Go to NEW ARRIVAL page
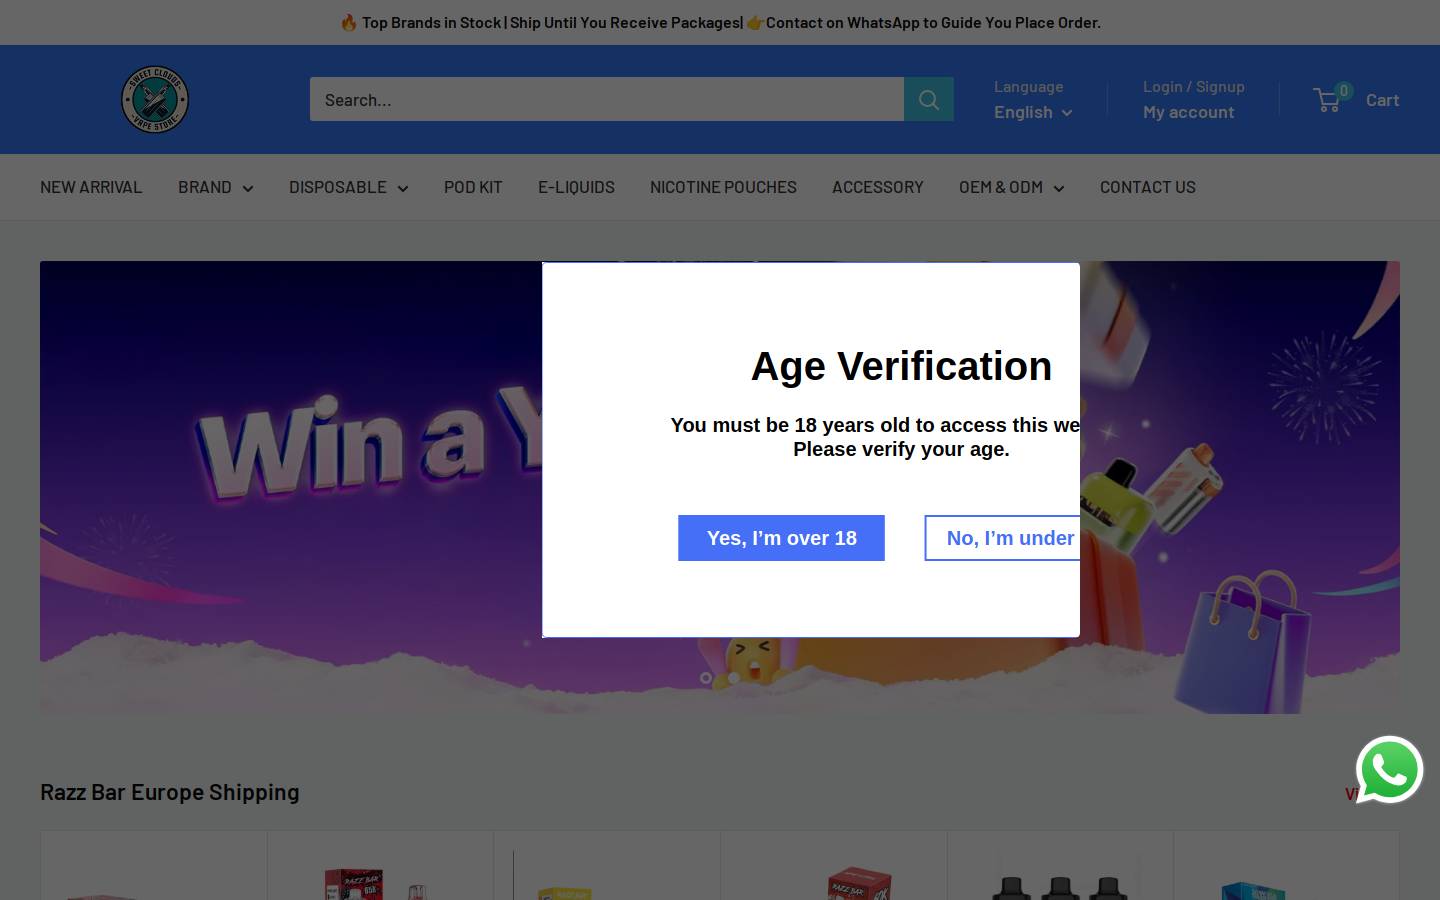 91,187
